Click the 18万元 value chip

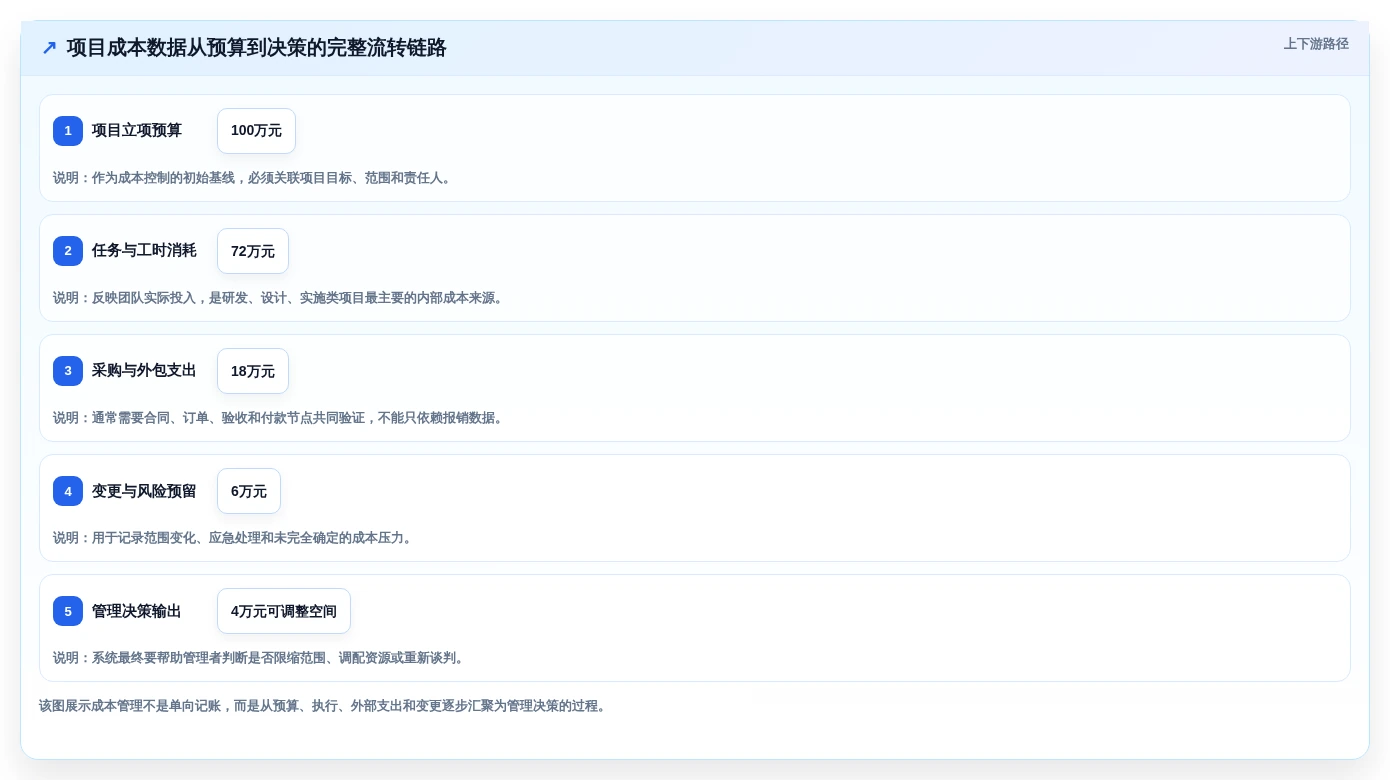click(253, 371)
